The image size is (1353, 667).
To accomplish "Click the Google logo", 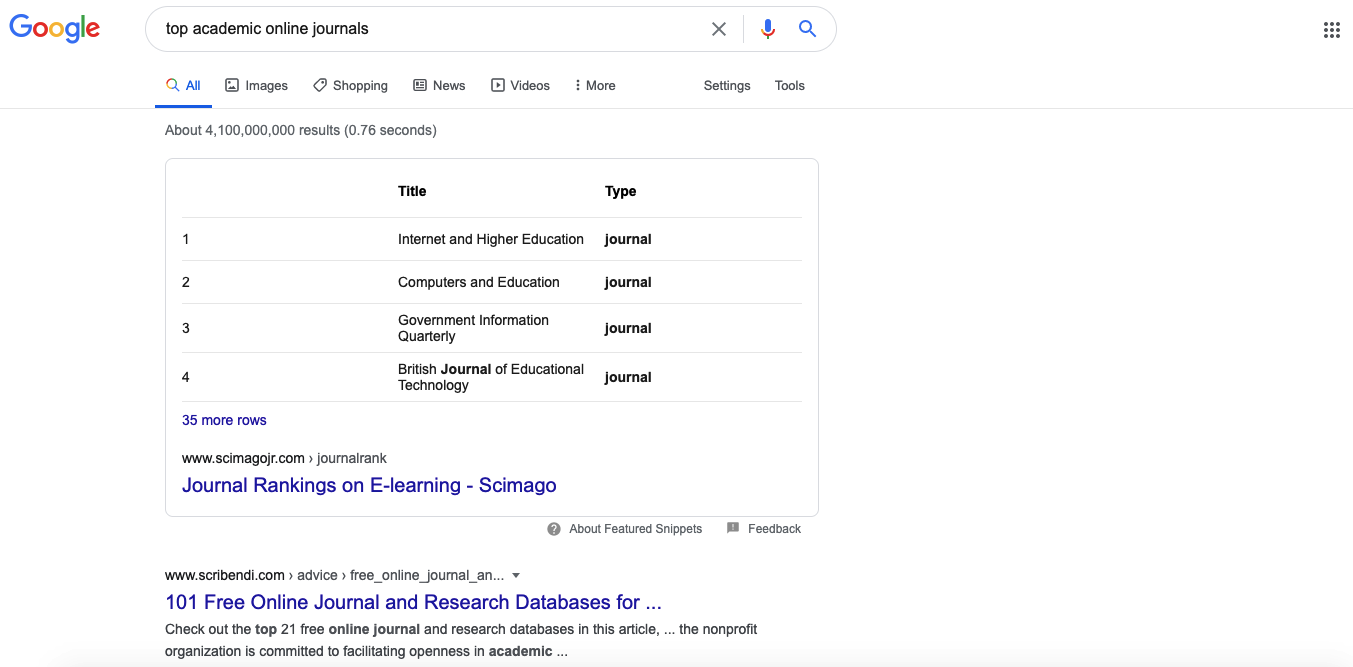I will point(55,29).
